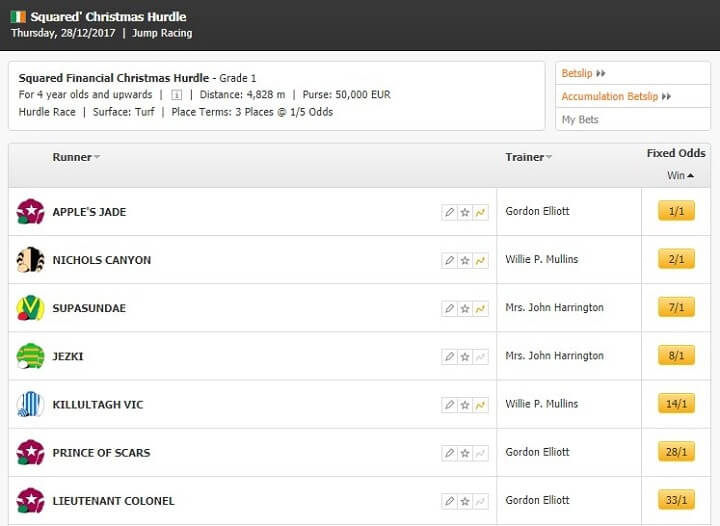Mark Prince of Scars with the star
Image resolution: width=720 pixels, height=526 pixels.
coord(465,453)
